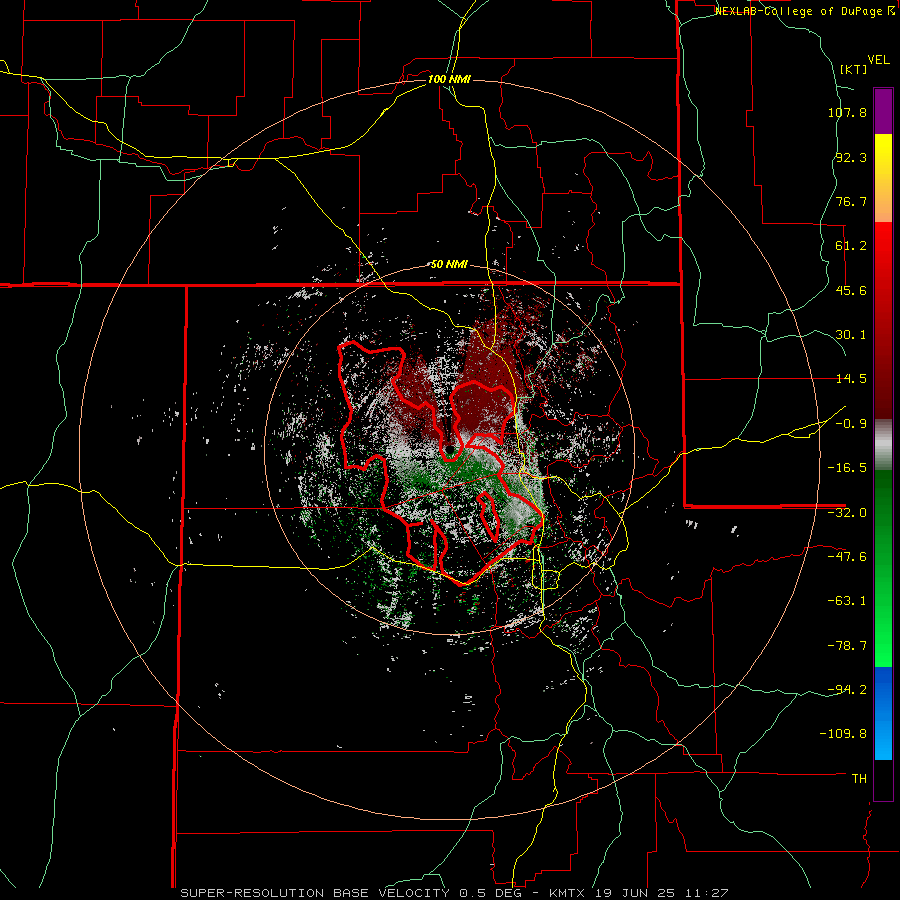Click the -109.8 scale value

tap(843, 734)
